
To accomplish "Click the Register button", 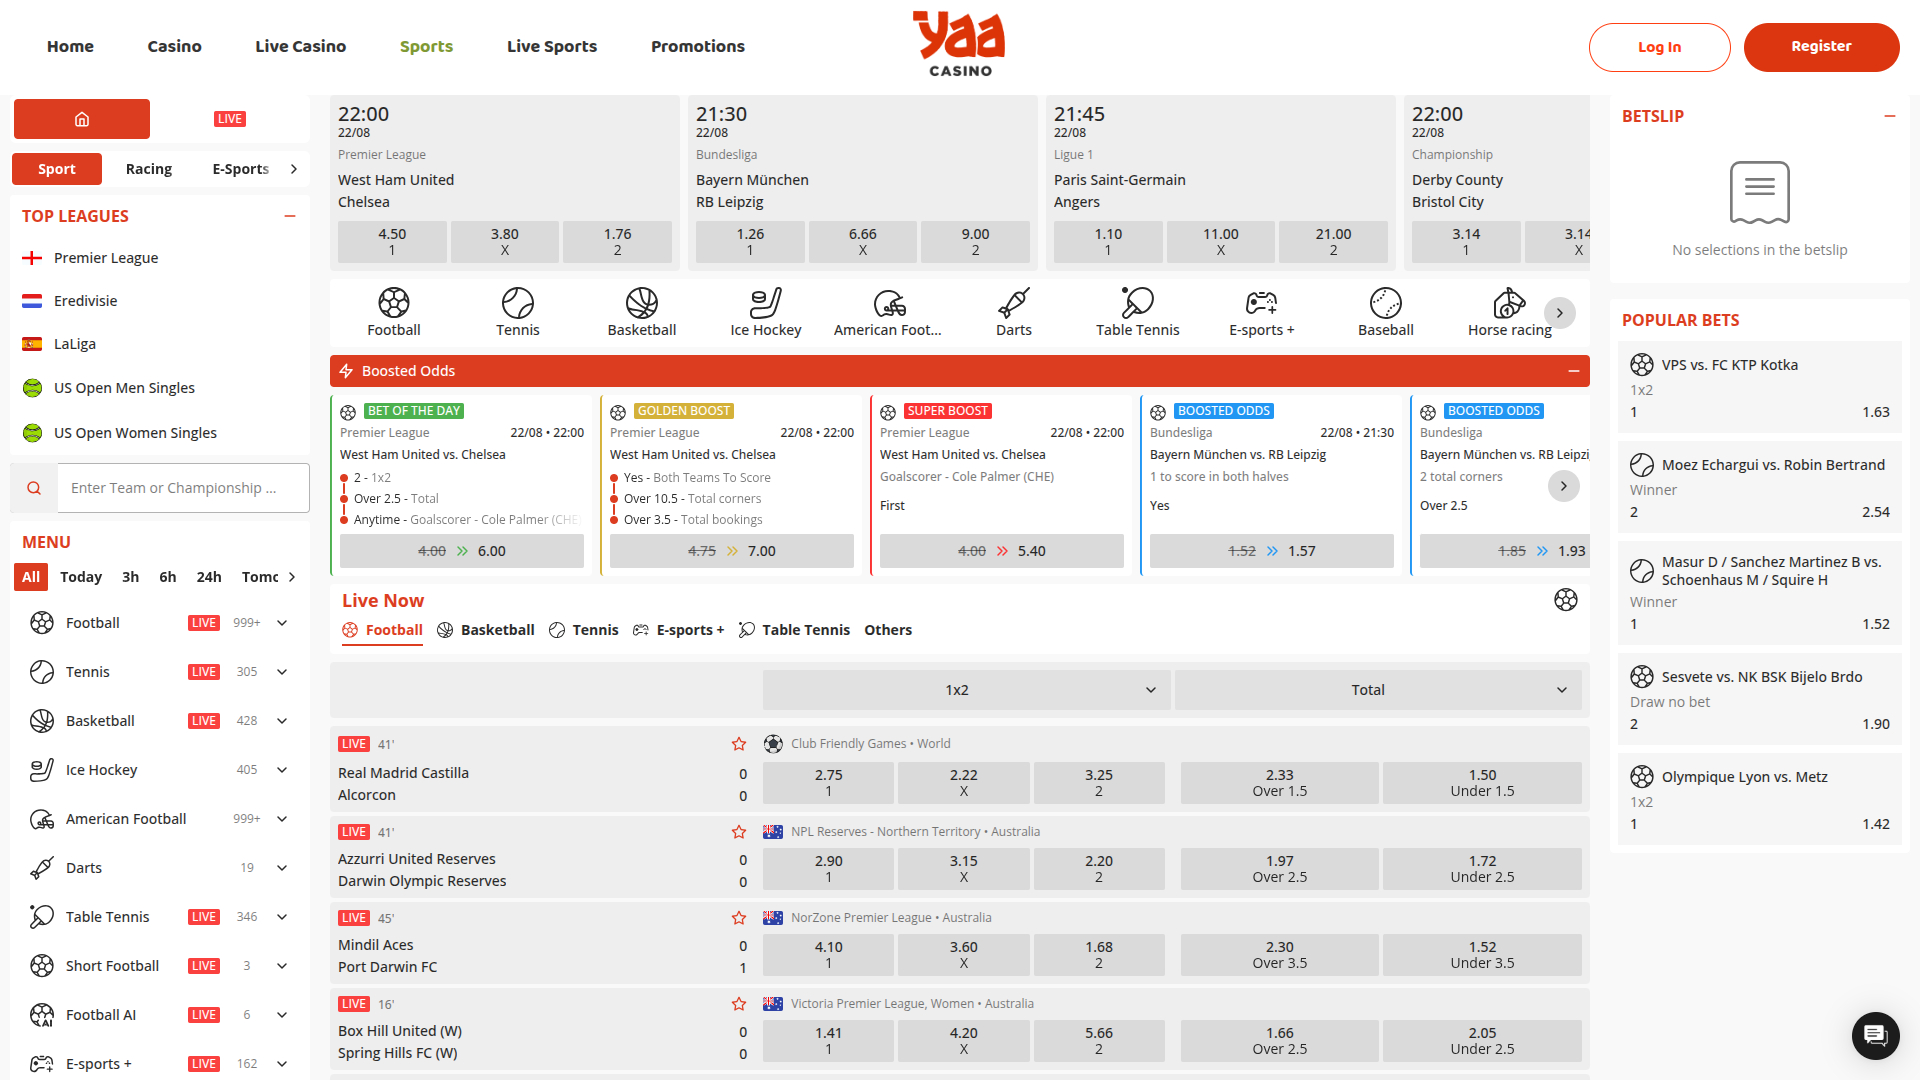I will pyautogui.click(x=1821, y=46).
